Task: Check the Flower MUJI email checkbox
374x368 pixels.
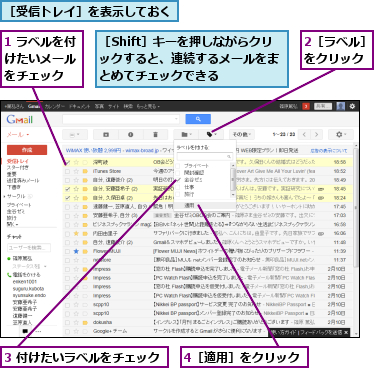Action: 67,251
